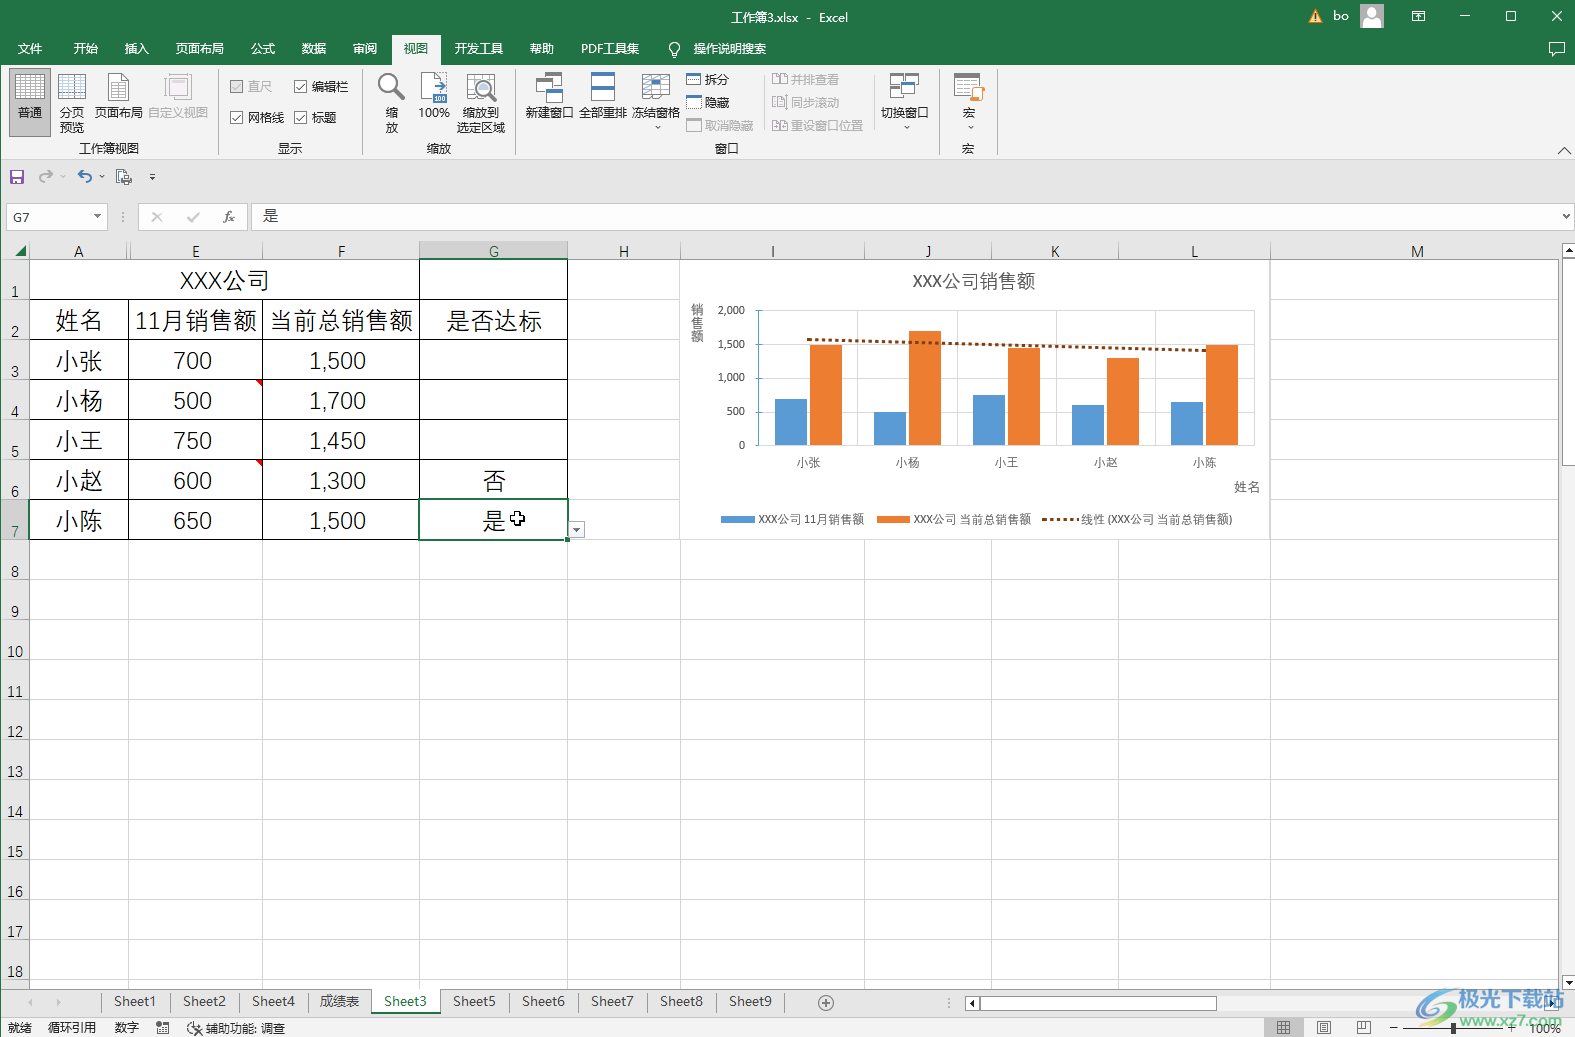Switch to the Sheet1 worksheet tab
Screen dimensions: 1575x1037
(135, 1002)
